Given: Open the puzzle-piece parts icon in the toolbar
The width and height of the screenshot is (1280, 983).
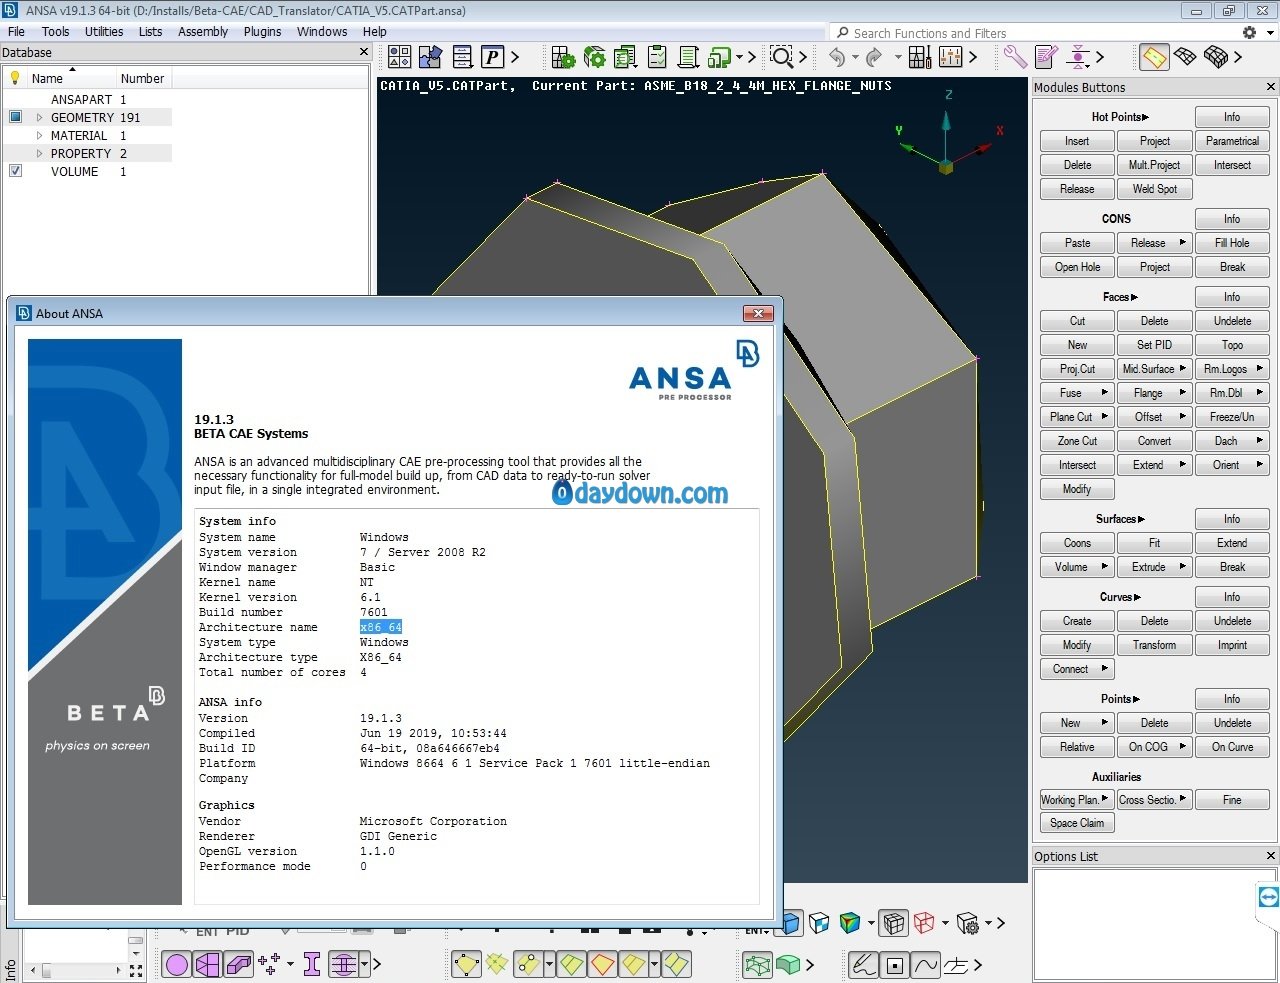Looking at the screenshot, I should coord(431,57).
